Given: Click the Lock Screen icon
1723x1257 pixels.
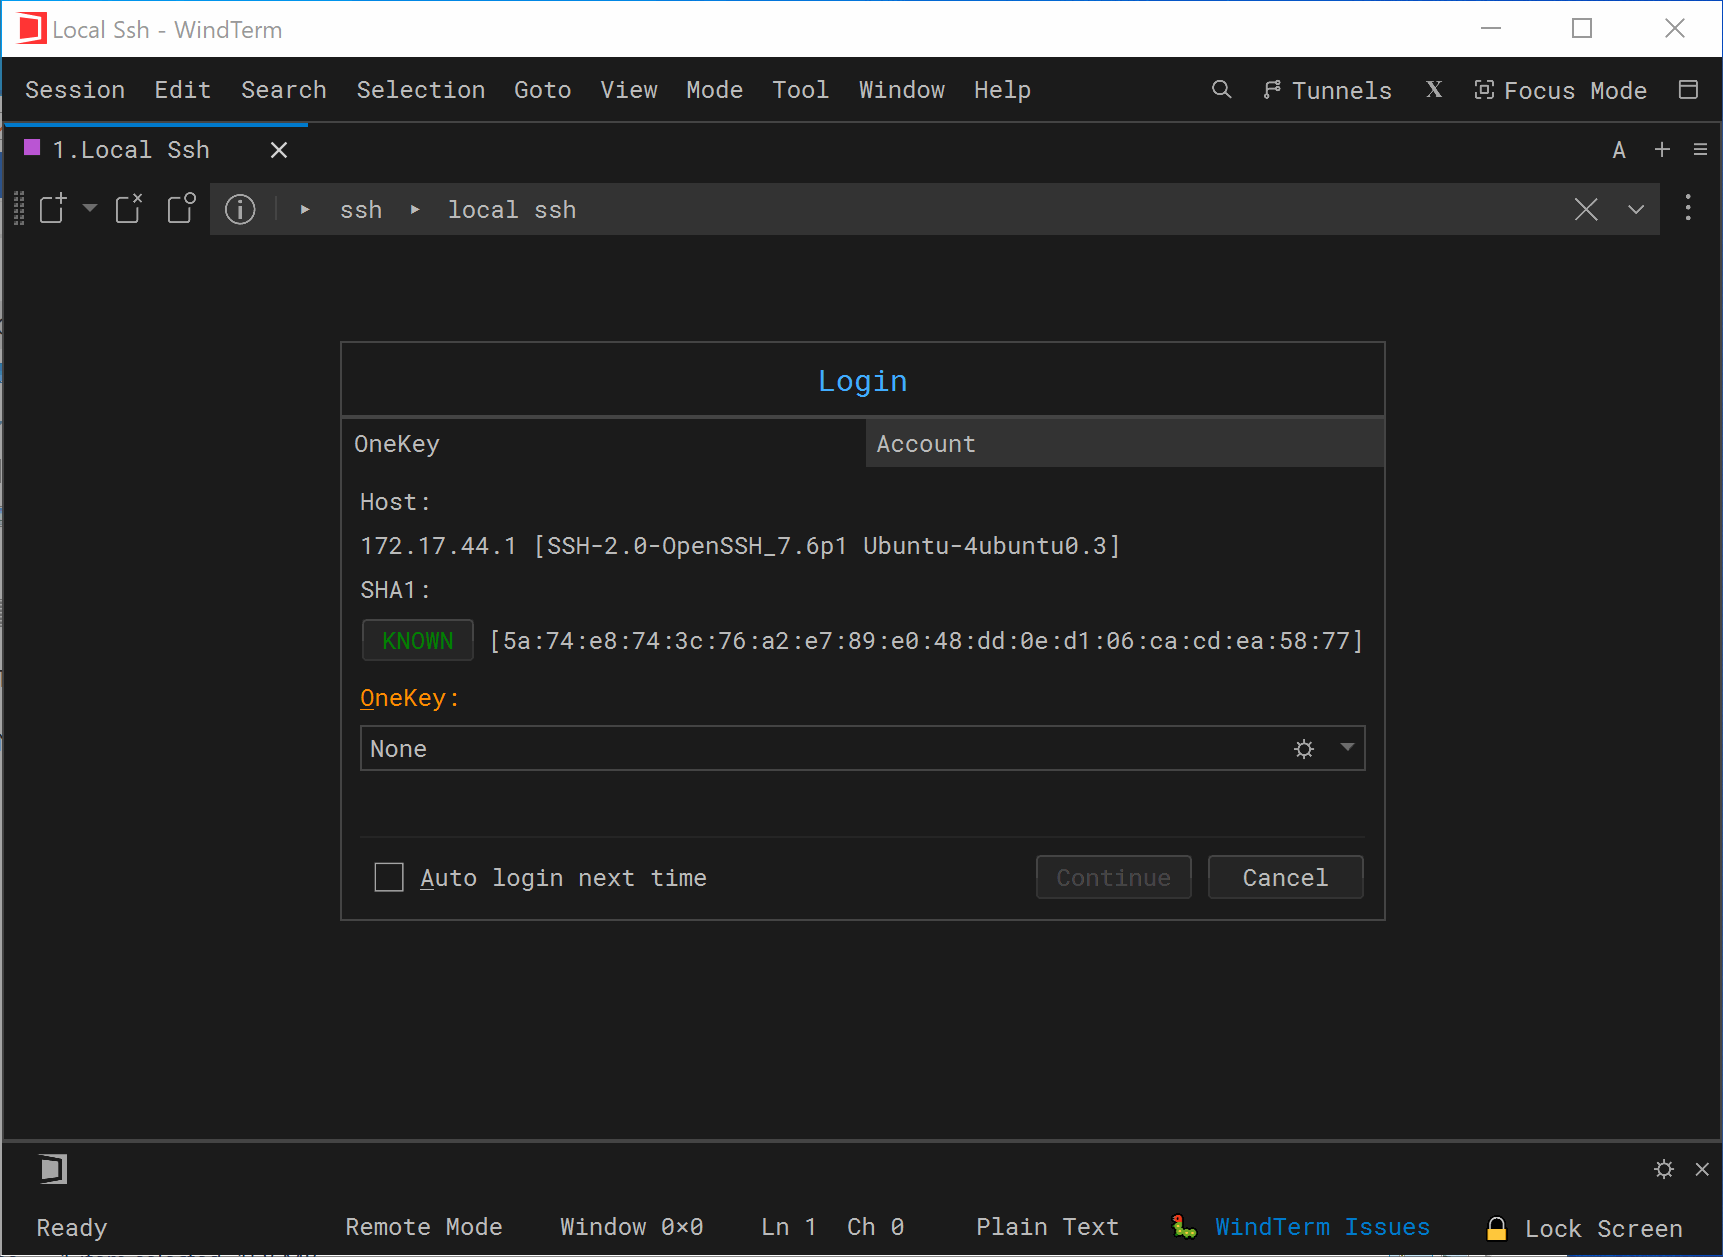Looking at the screenshot, I should point(1496,1228).
